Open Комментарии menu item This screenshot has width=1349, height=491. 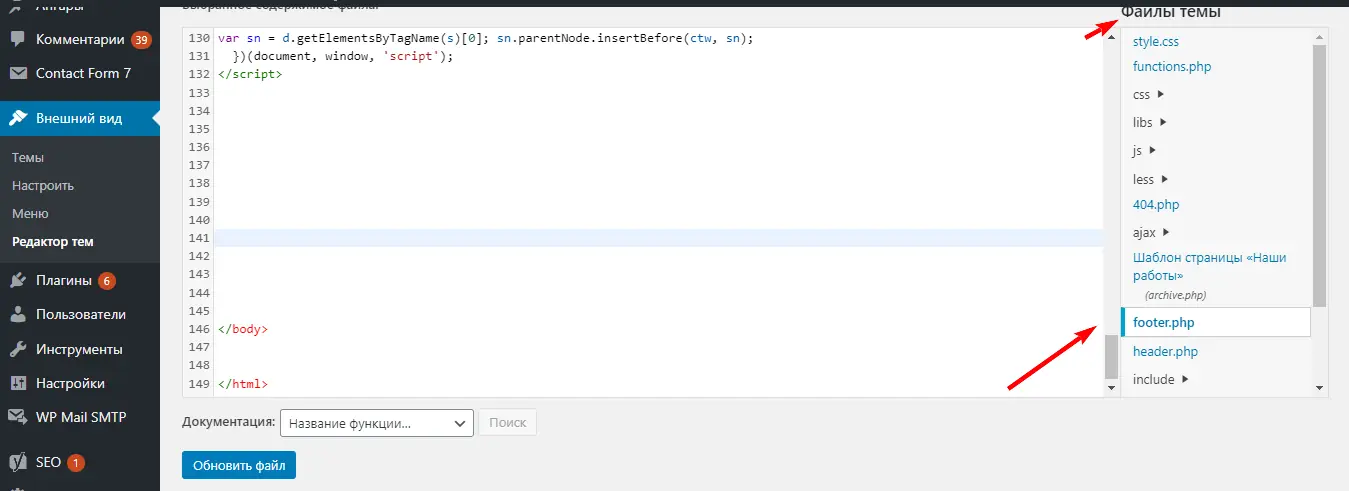80,40
